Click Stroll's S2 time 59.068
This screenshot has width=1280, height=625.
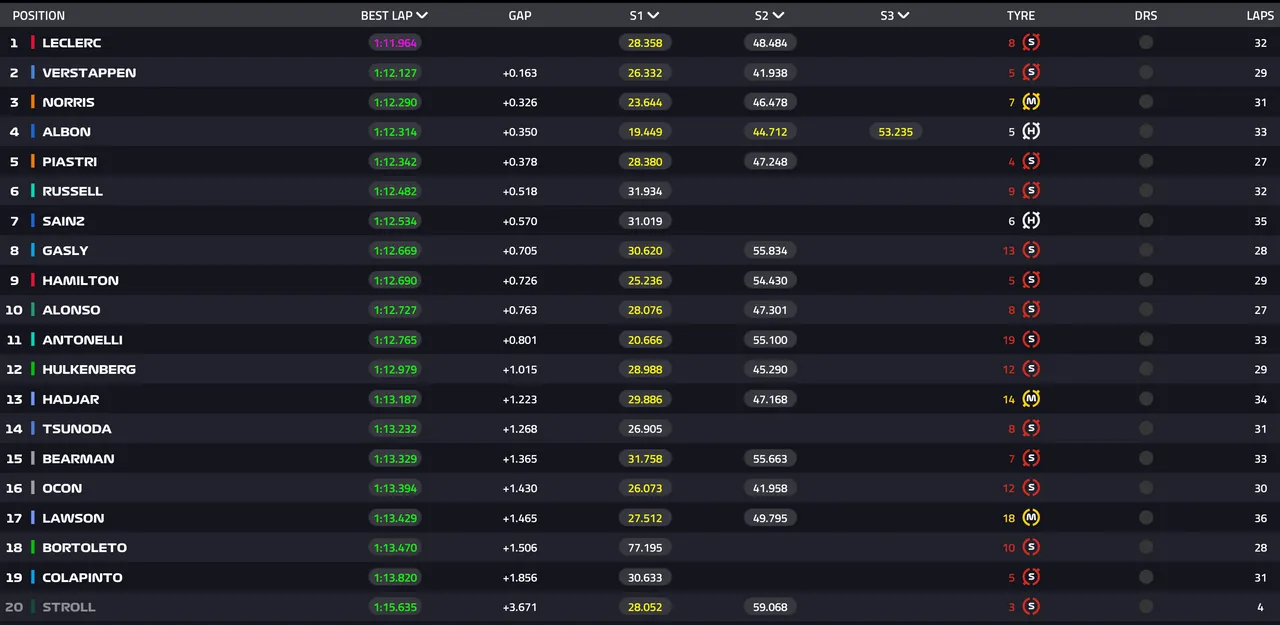[770, 607]
